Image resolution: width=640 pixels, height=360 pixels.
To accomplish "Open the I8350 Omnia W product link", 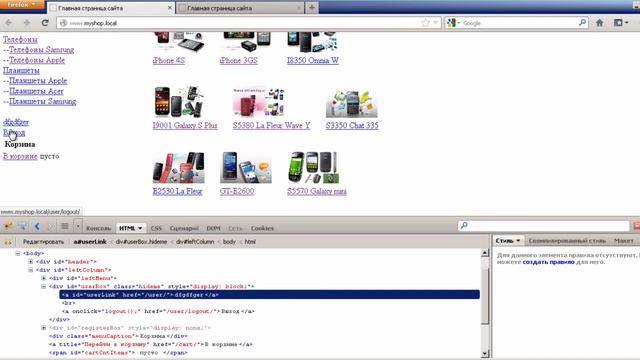I will point(313,60).
